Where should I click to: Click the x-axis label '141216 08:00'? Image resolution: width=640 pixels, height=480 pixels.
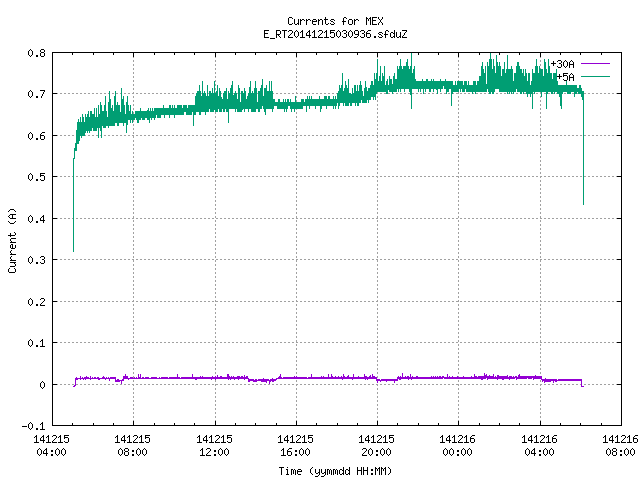tap(620, 446)
